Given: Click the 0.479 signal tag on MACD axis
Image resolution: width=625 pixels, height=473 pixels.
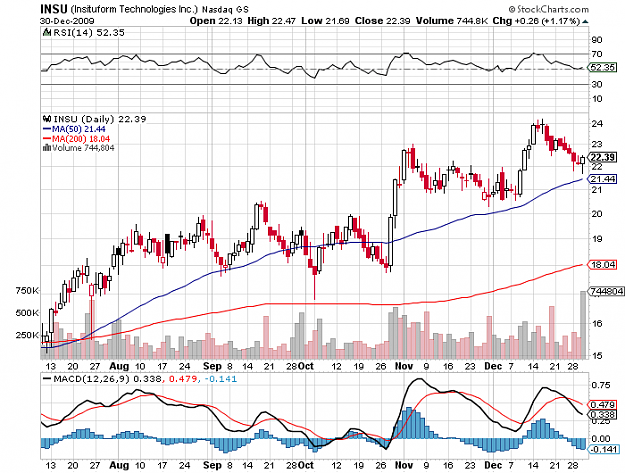Looking at the screenshot, I should tap(603, 405).
